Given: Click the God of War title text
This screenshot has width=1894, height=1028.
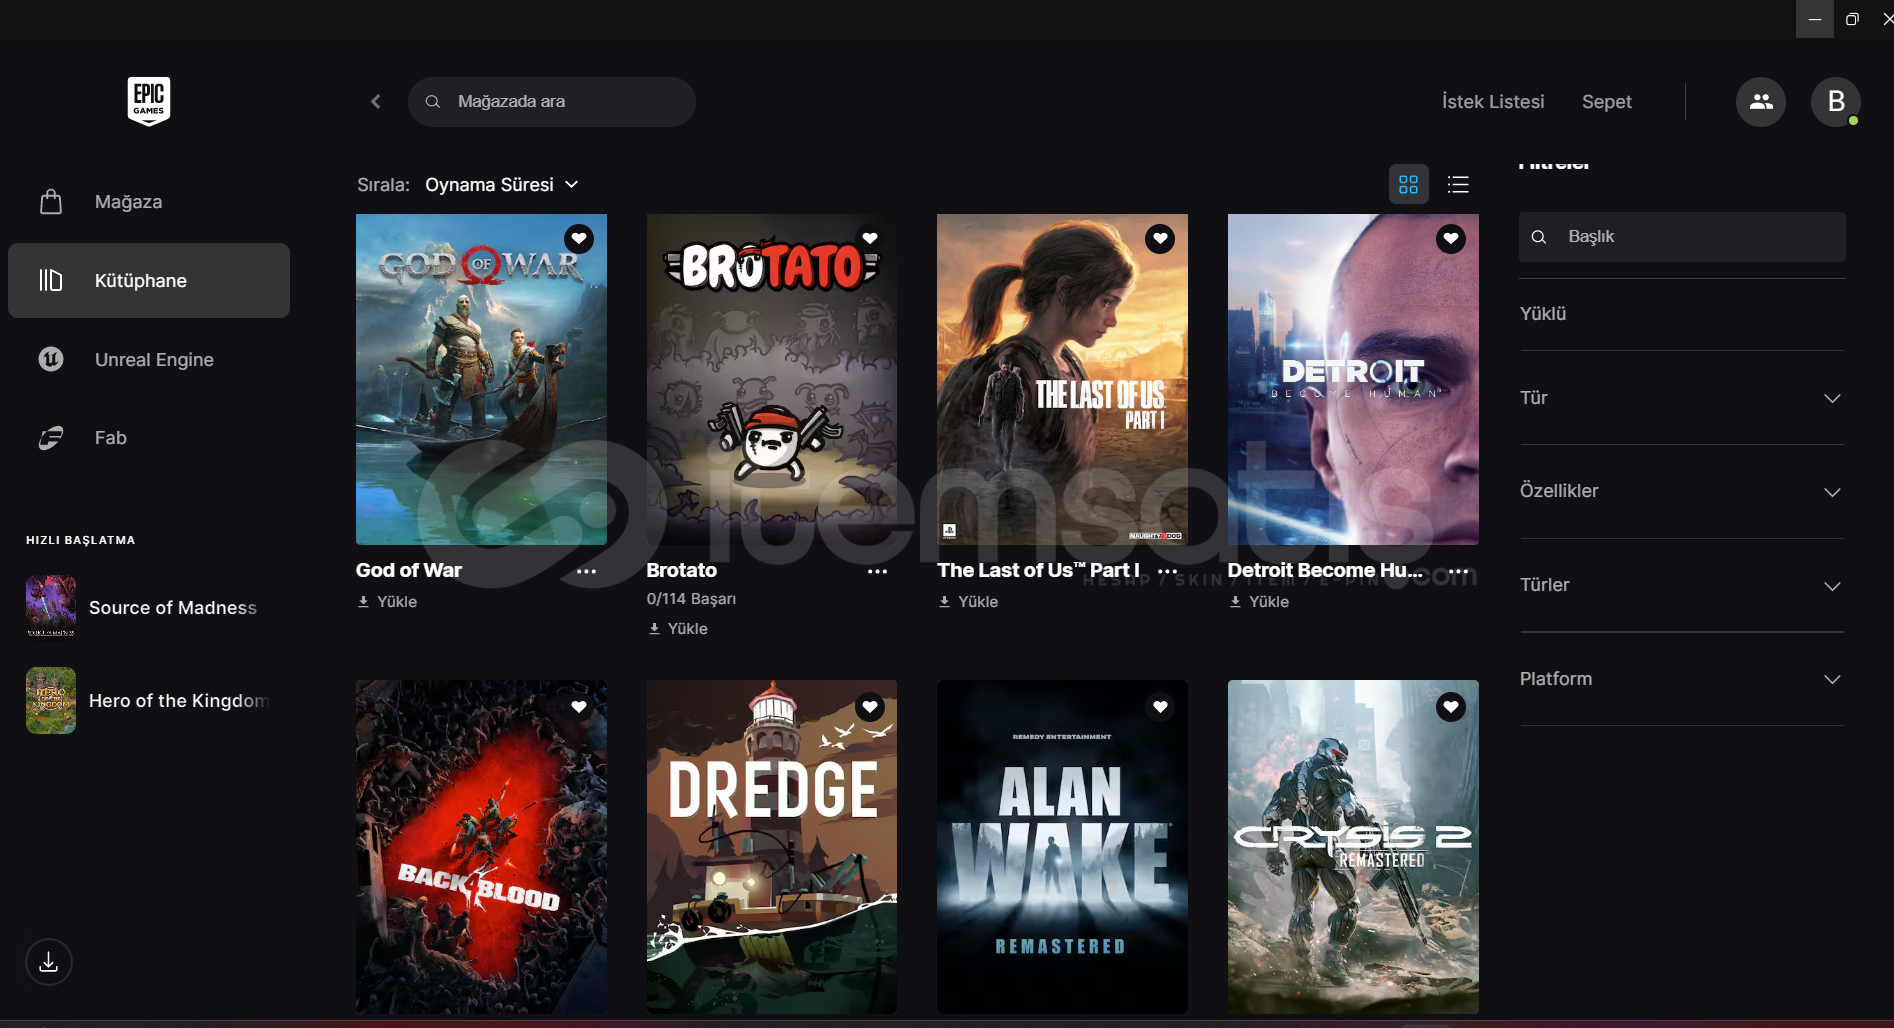Looking at the screenshot, I should (x=409, y=570).
